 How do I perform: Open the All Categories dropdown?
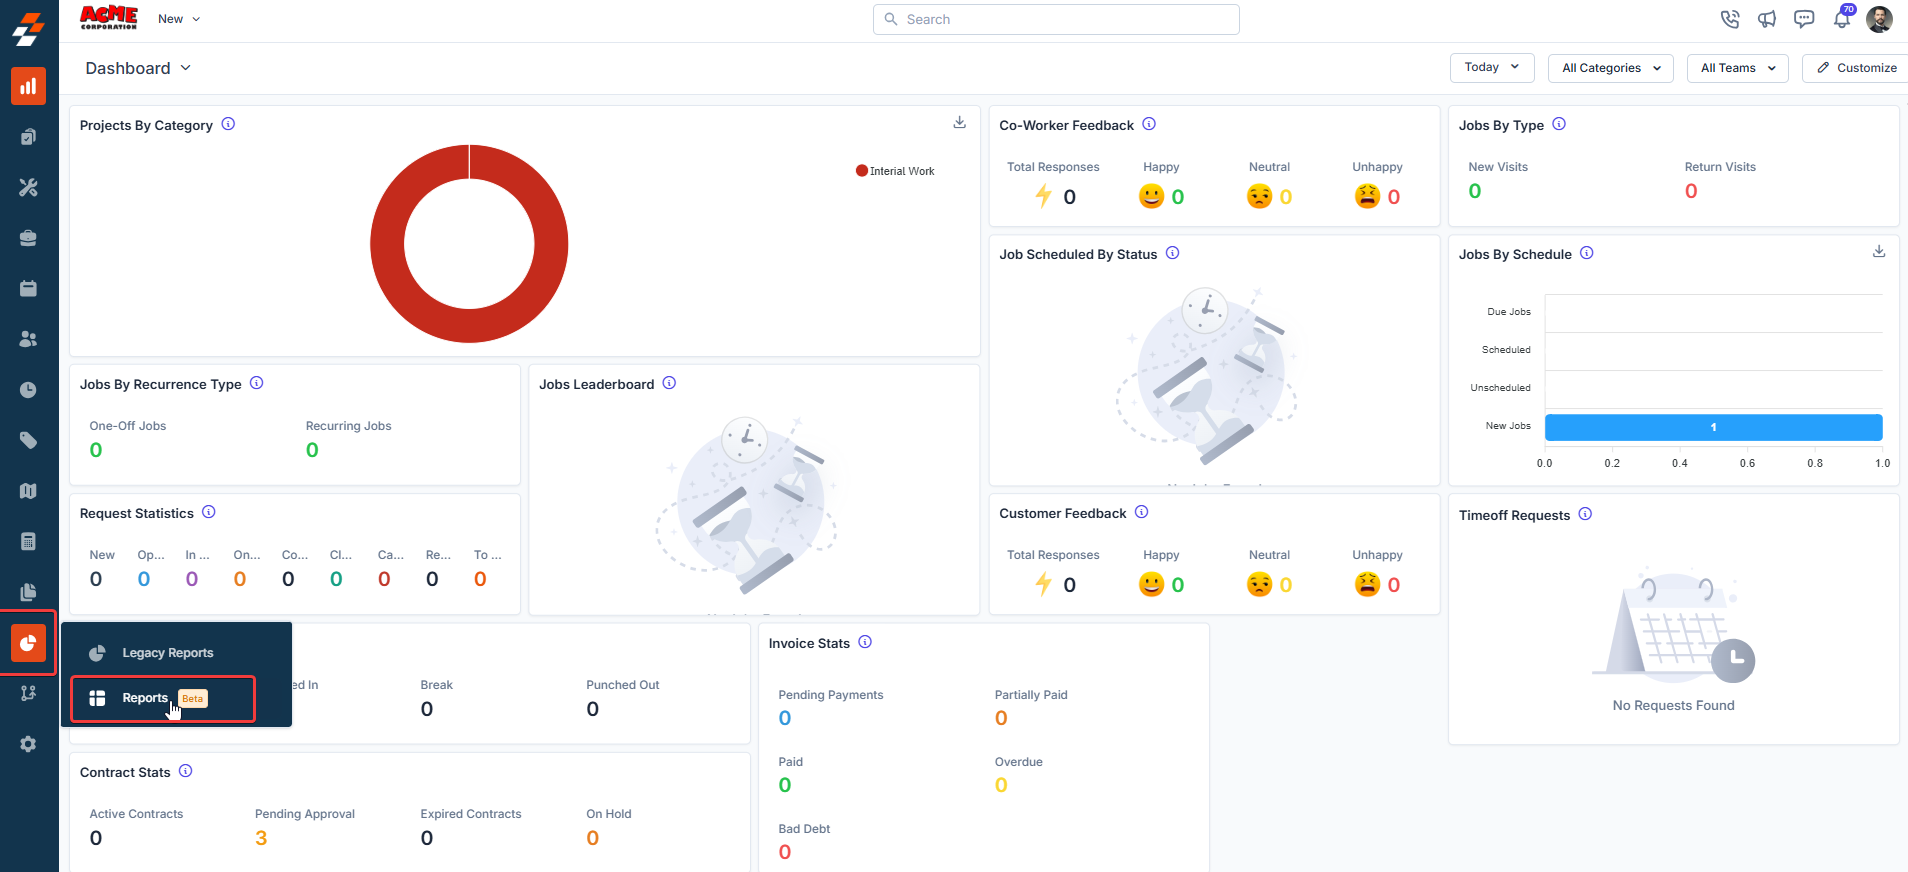tap(1611, 68)
